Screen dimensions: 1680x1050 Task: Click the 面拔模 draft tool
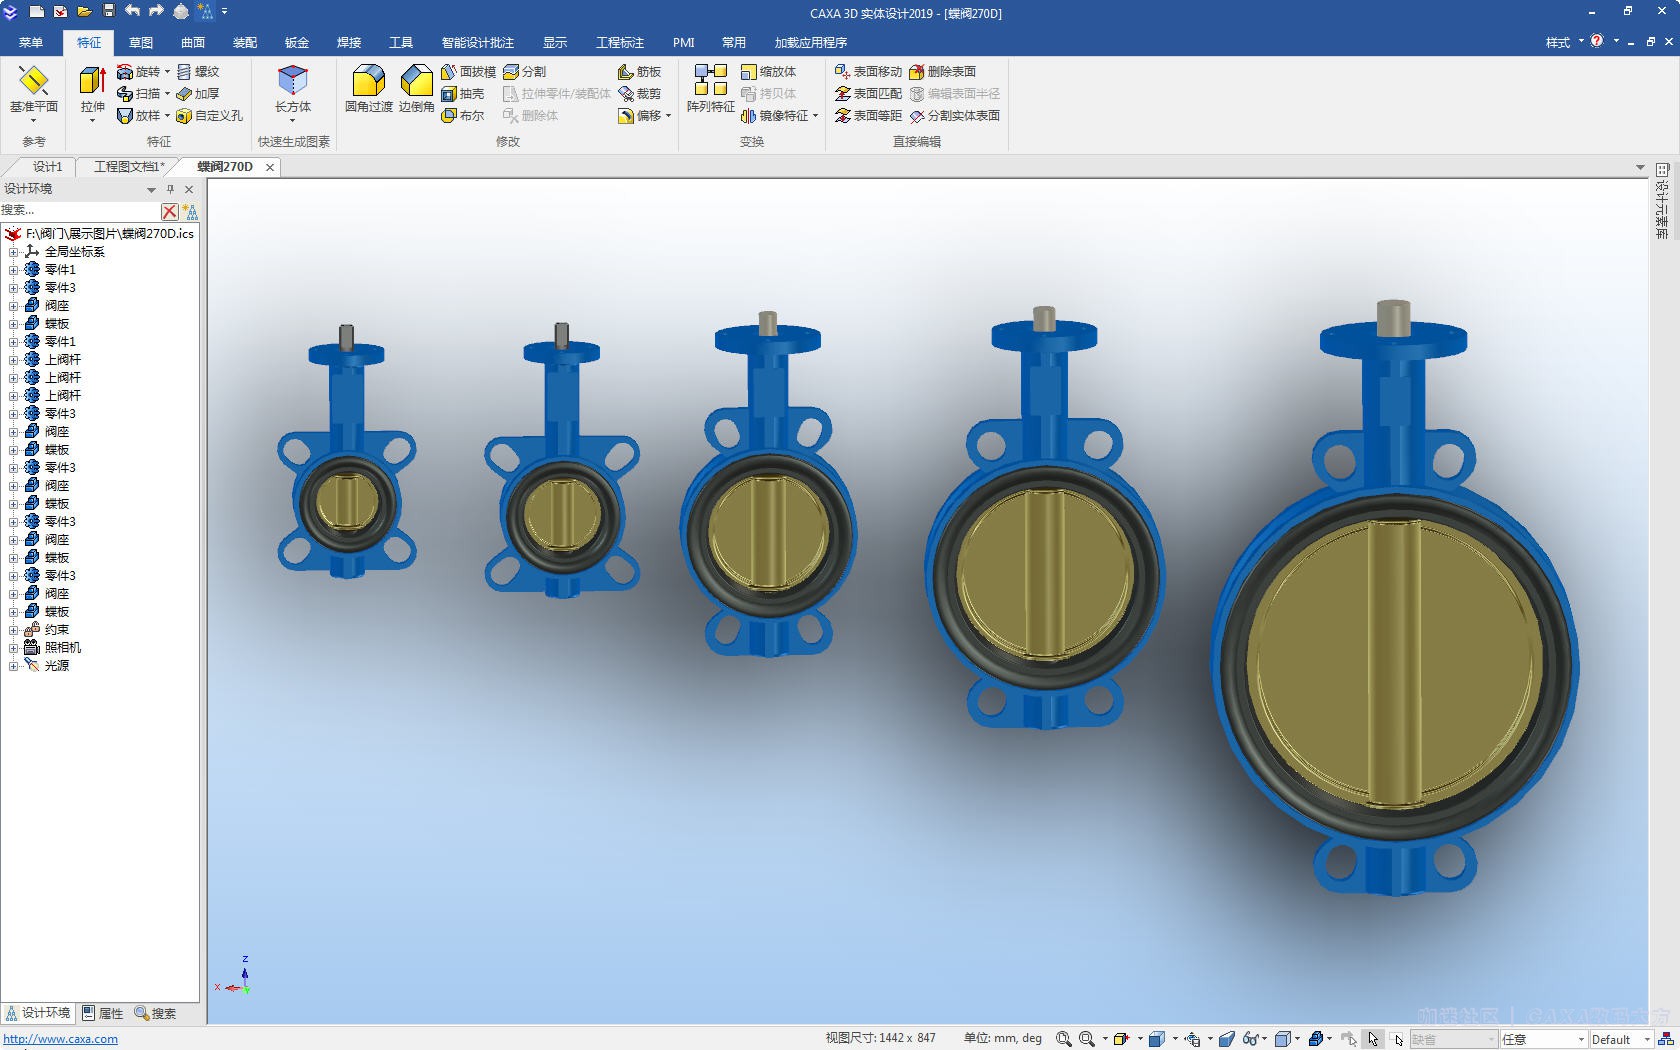[468, 72]
